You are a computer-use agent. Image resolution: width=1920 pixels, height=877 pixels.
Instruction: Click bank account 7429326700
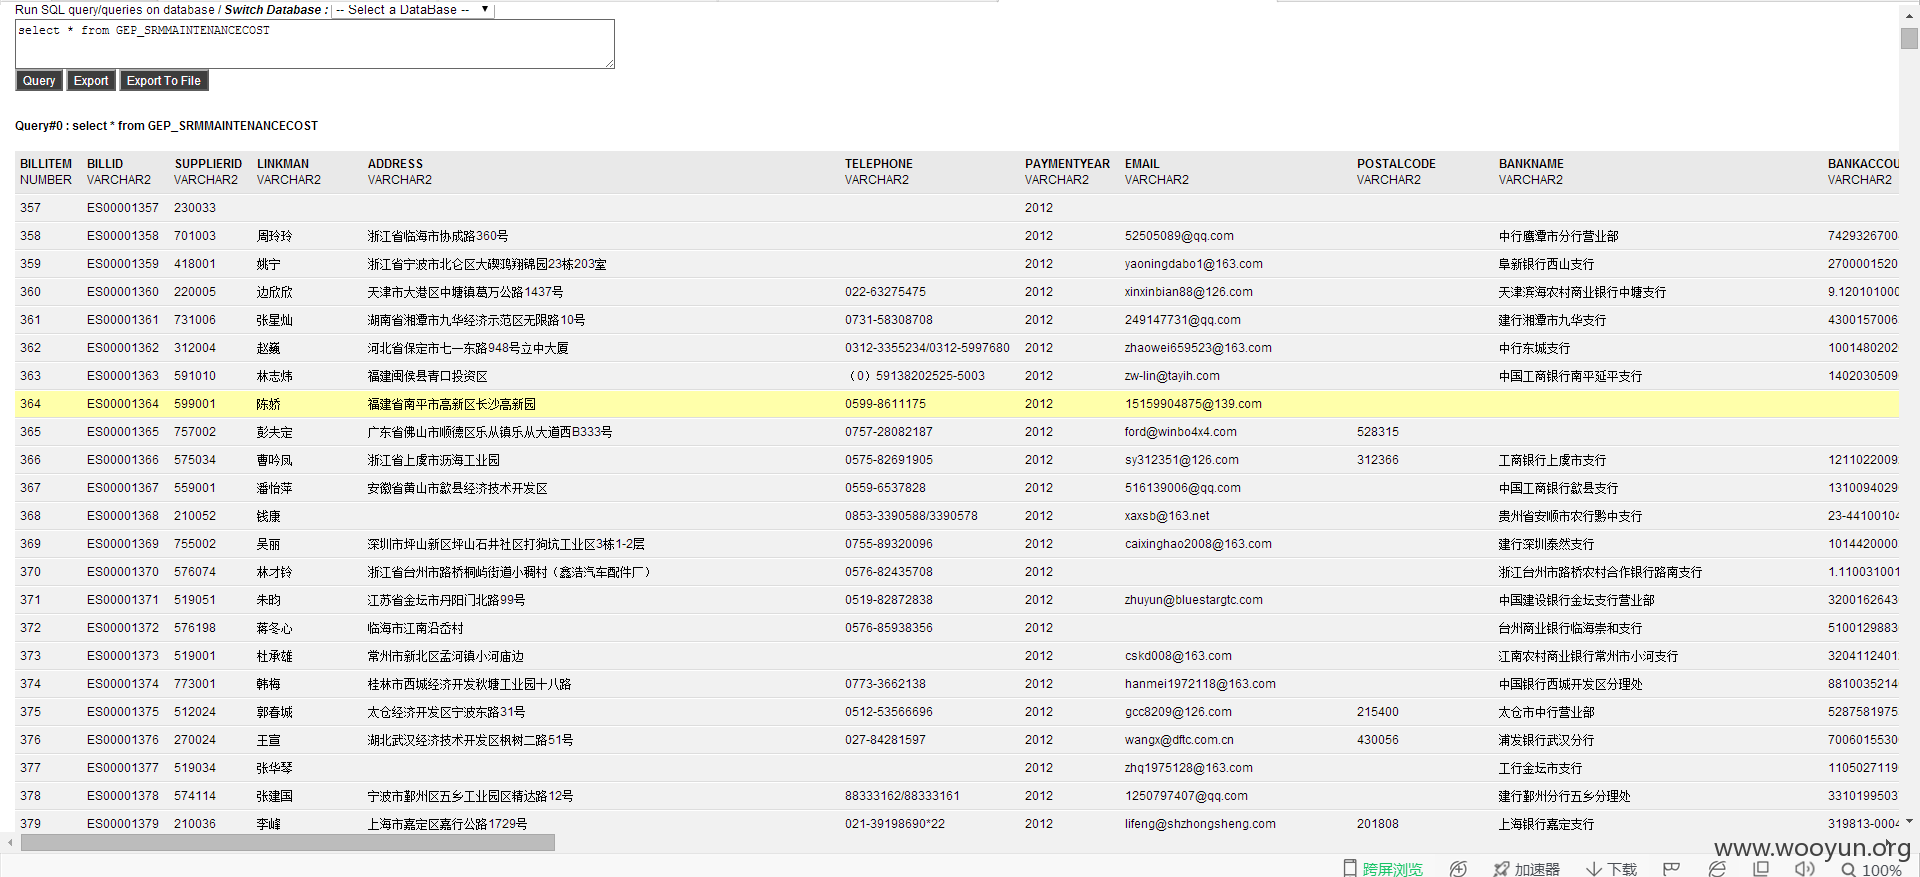click(x=1863, y=236)
